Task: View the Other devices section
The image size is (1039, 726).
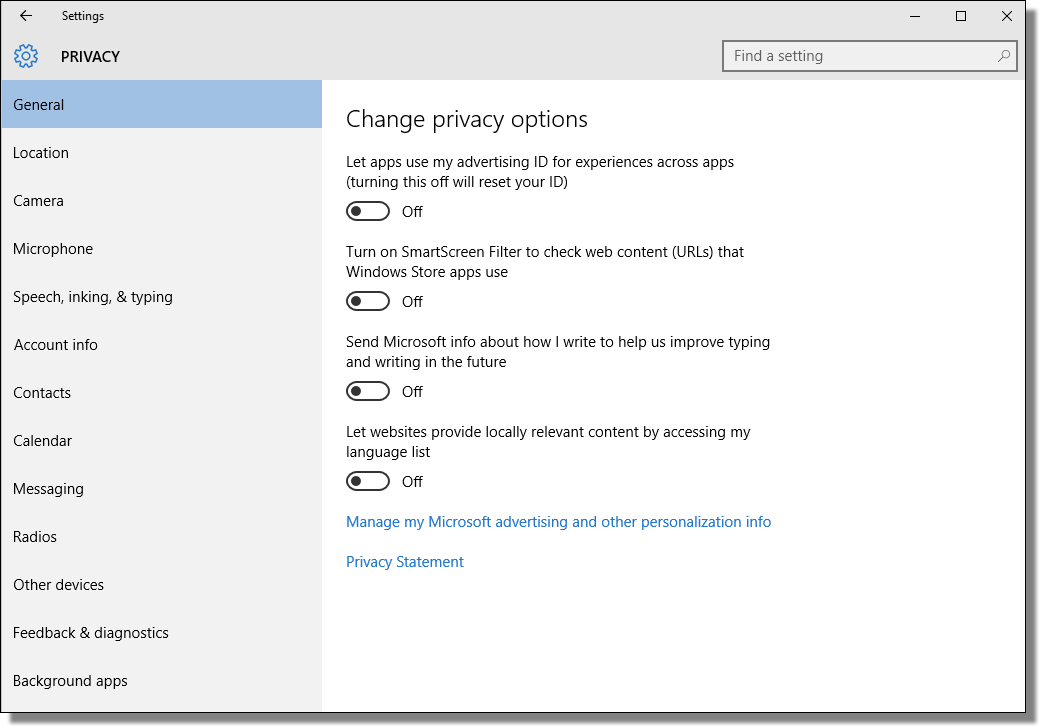Action: [x=58, y=584]
